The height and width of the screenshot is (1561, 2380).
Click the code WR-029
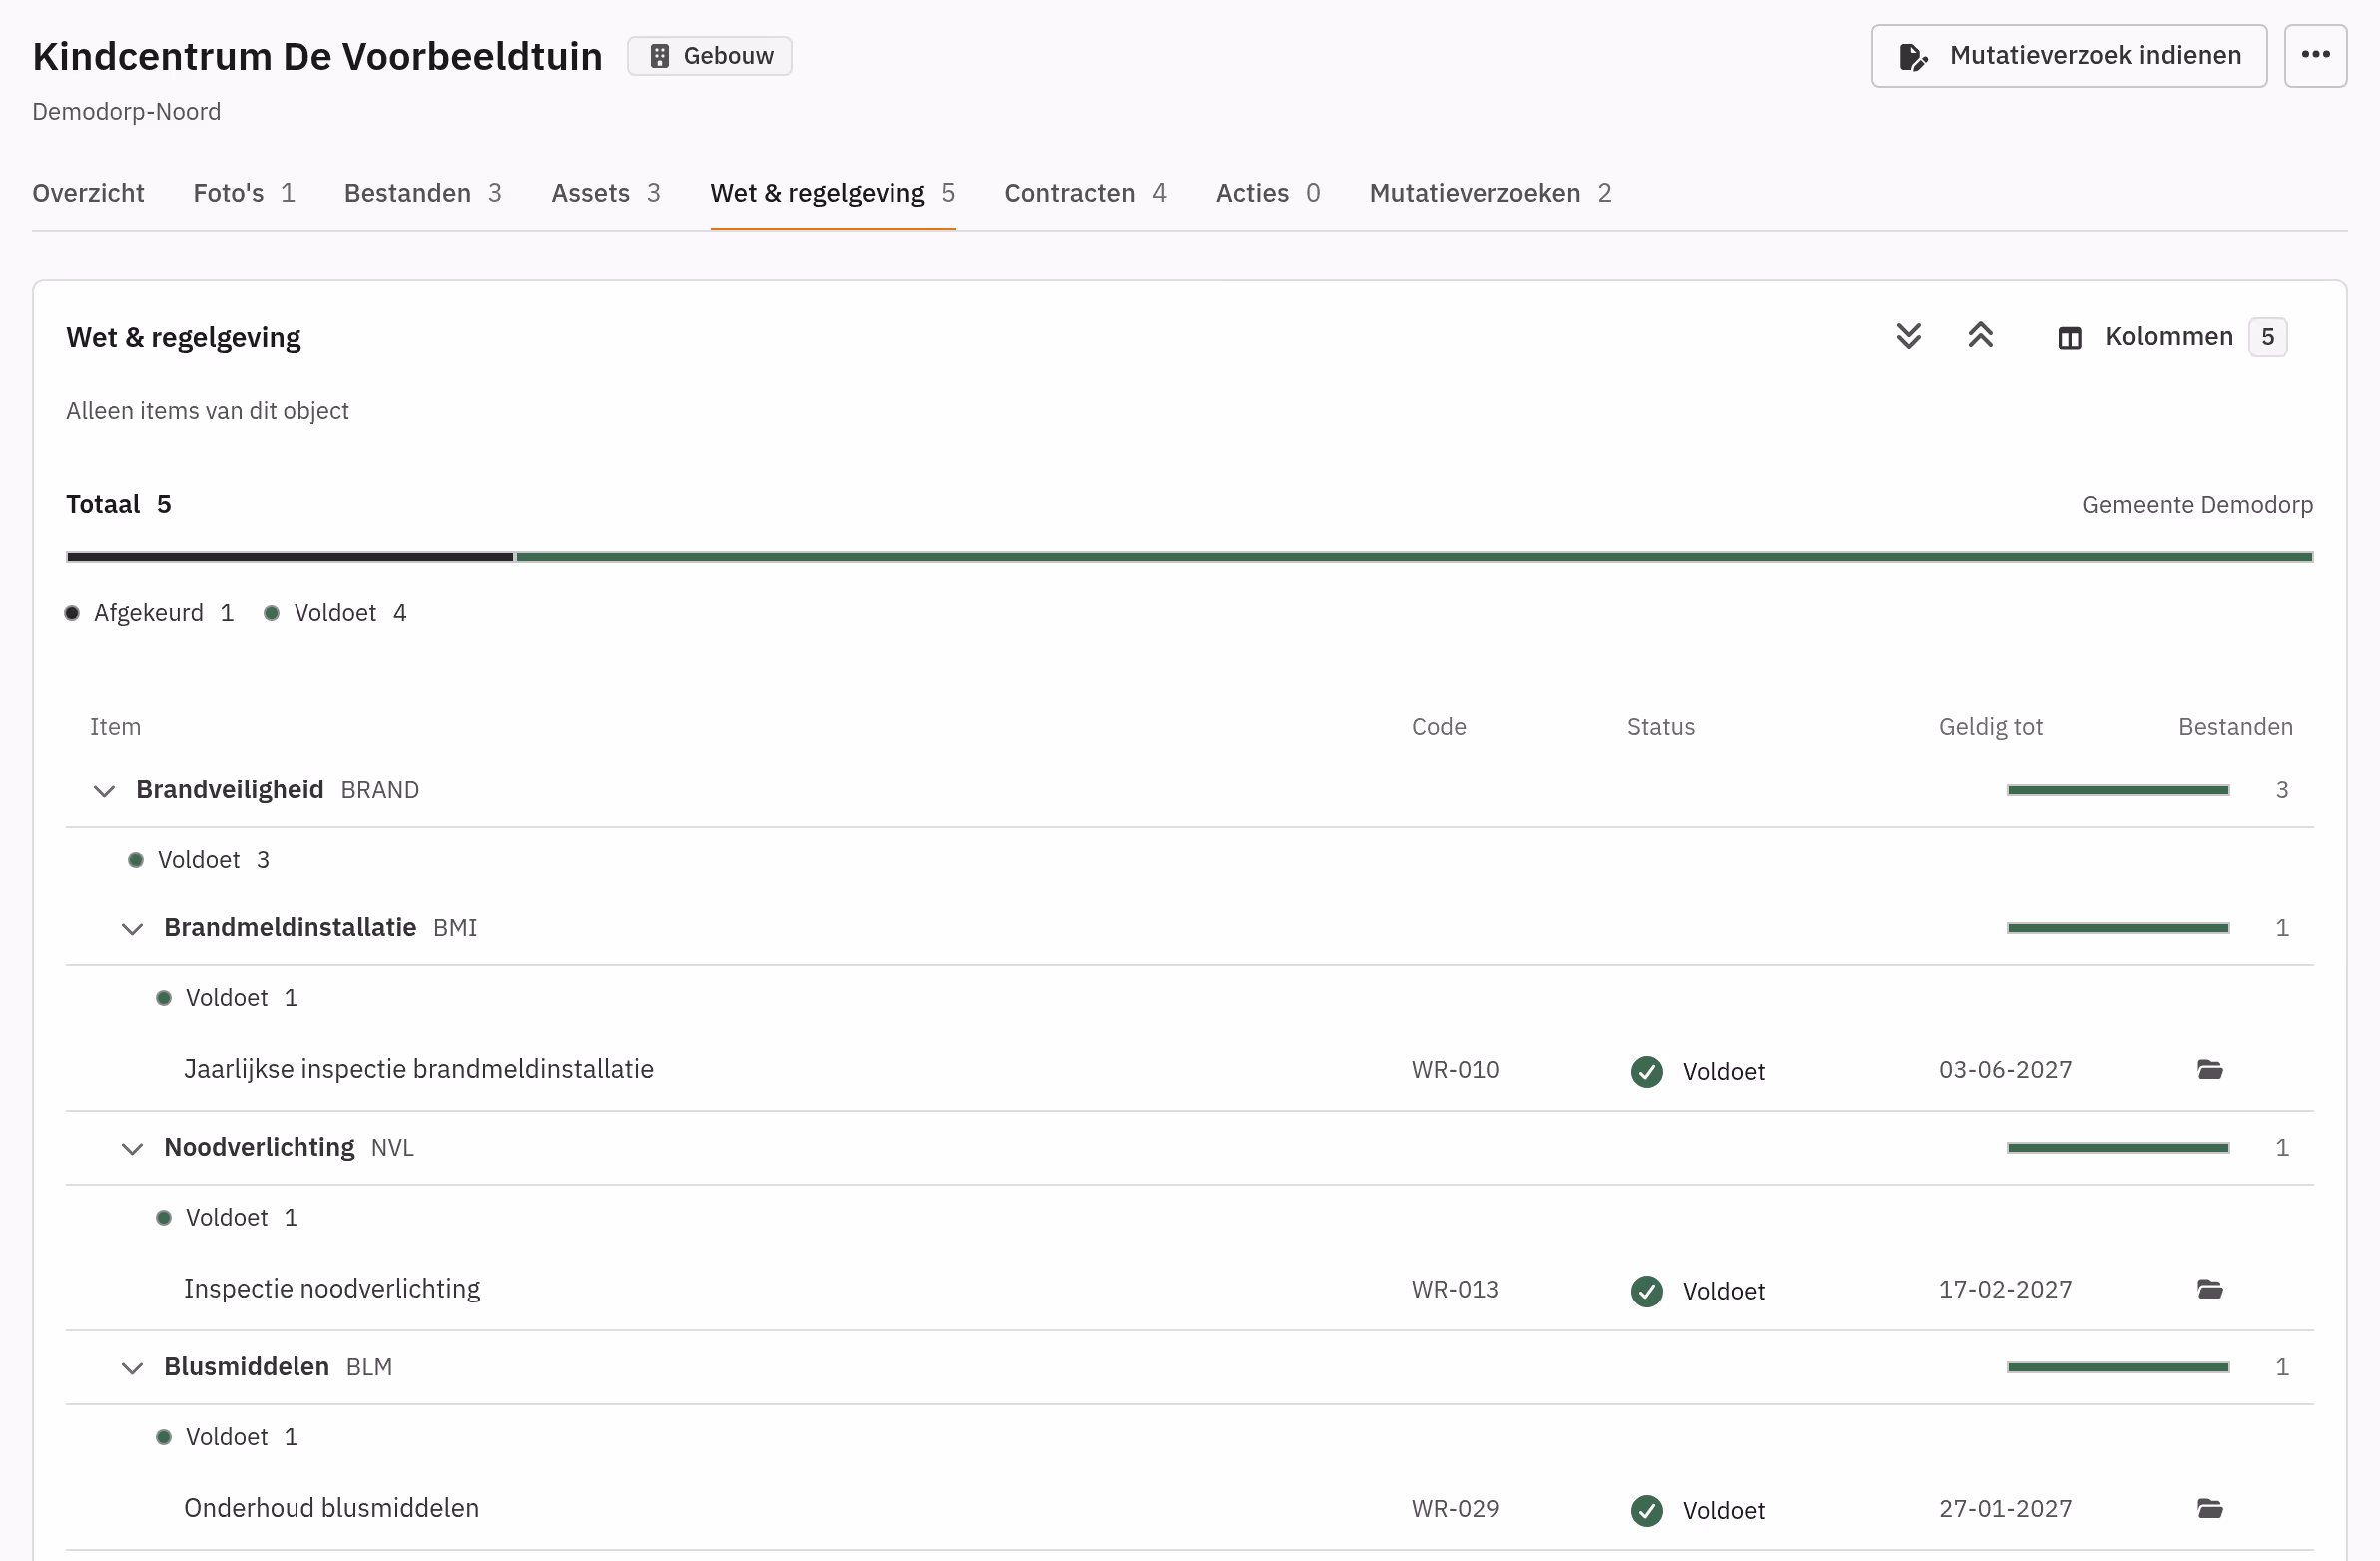click(x=1455, y=1509)
